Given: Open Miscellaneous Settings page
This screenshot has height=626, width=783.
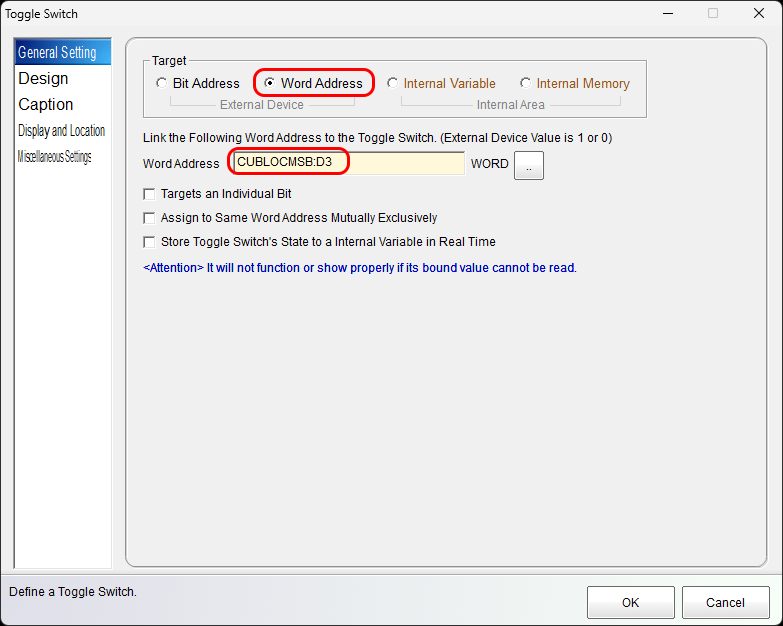Looking at the screenshot, I should pyautogui.click(x=54, y=157).
